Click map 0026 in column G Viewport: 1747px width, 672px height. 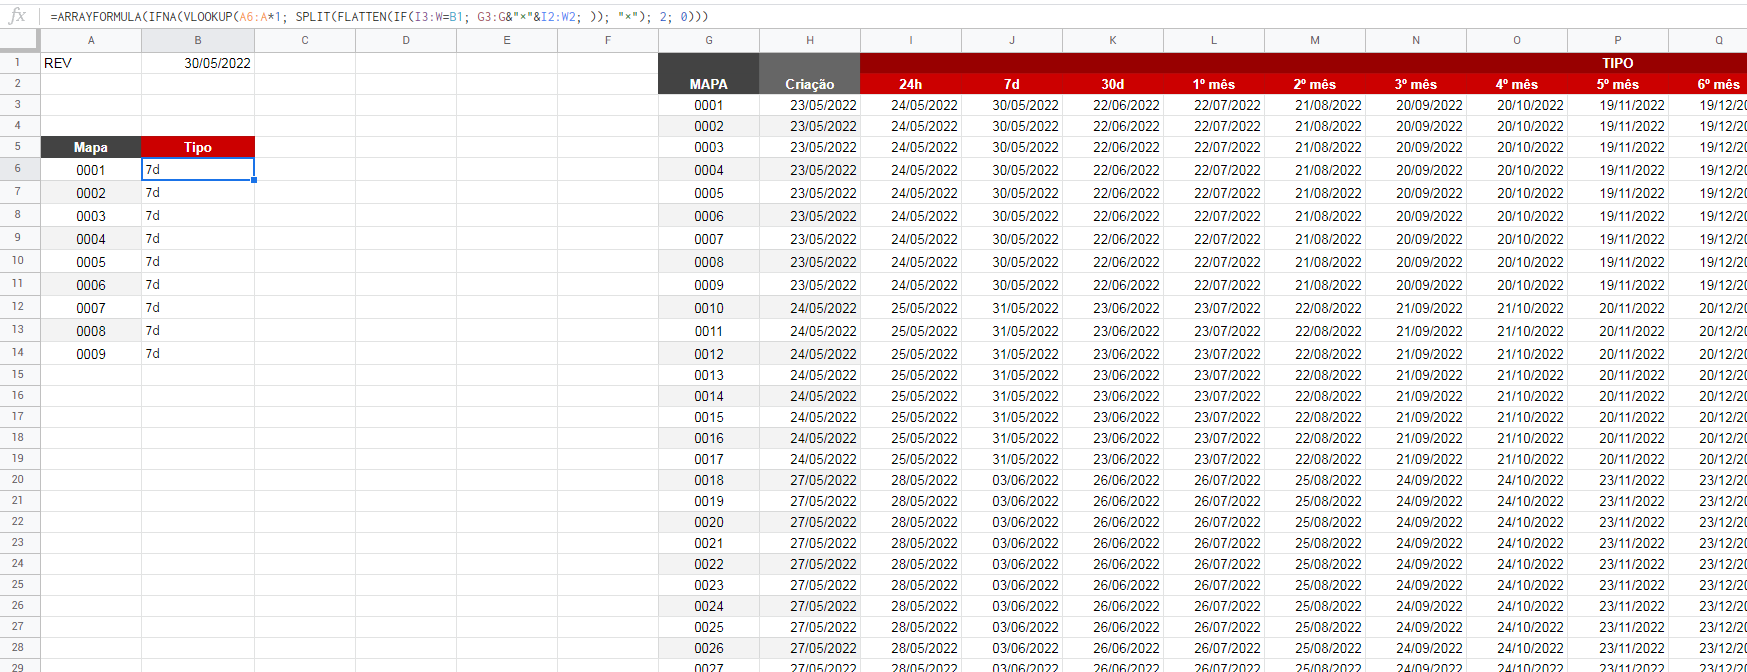pyautogui.click(x=709, y=648)
